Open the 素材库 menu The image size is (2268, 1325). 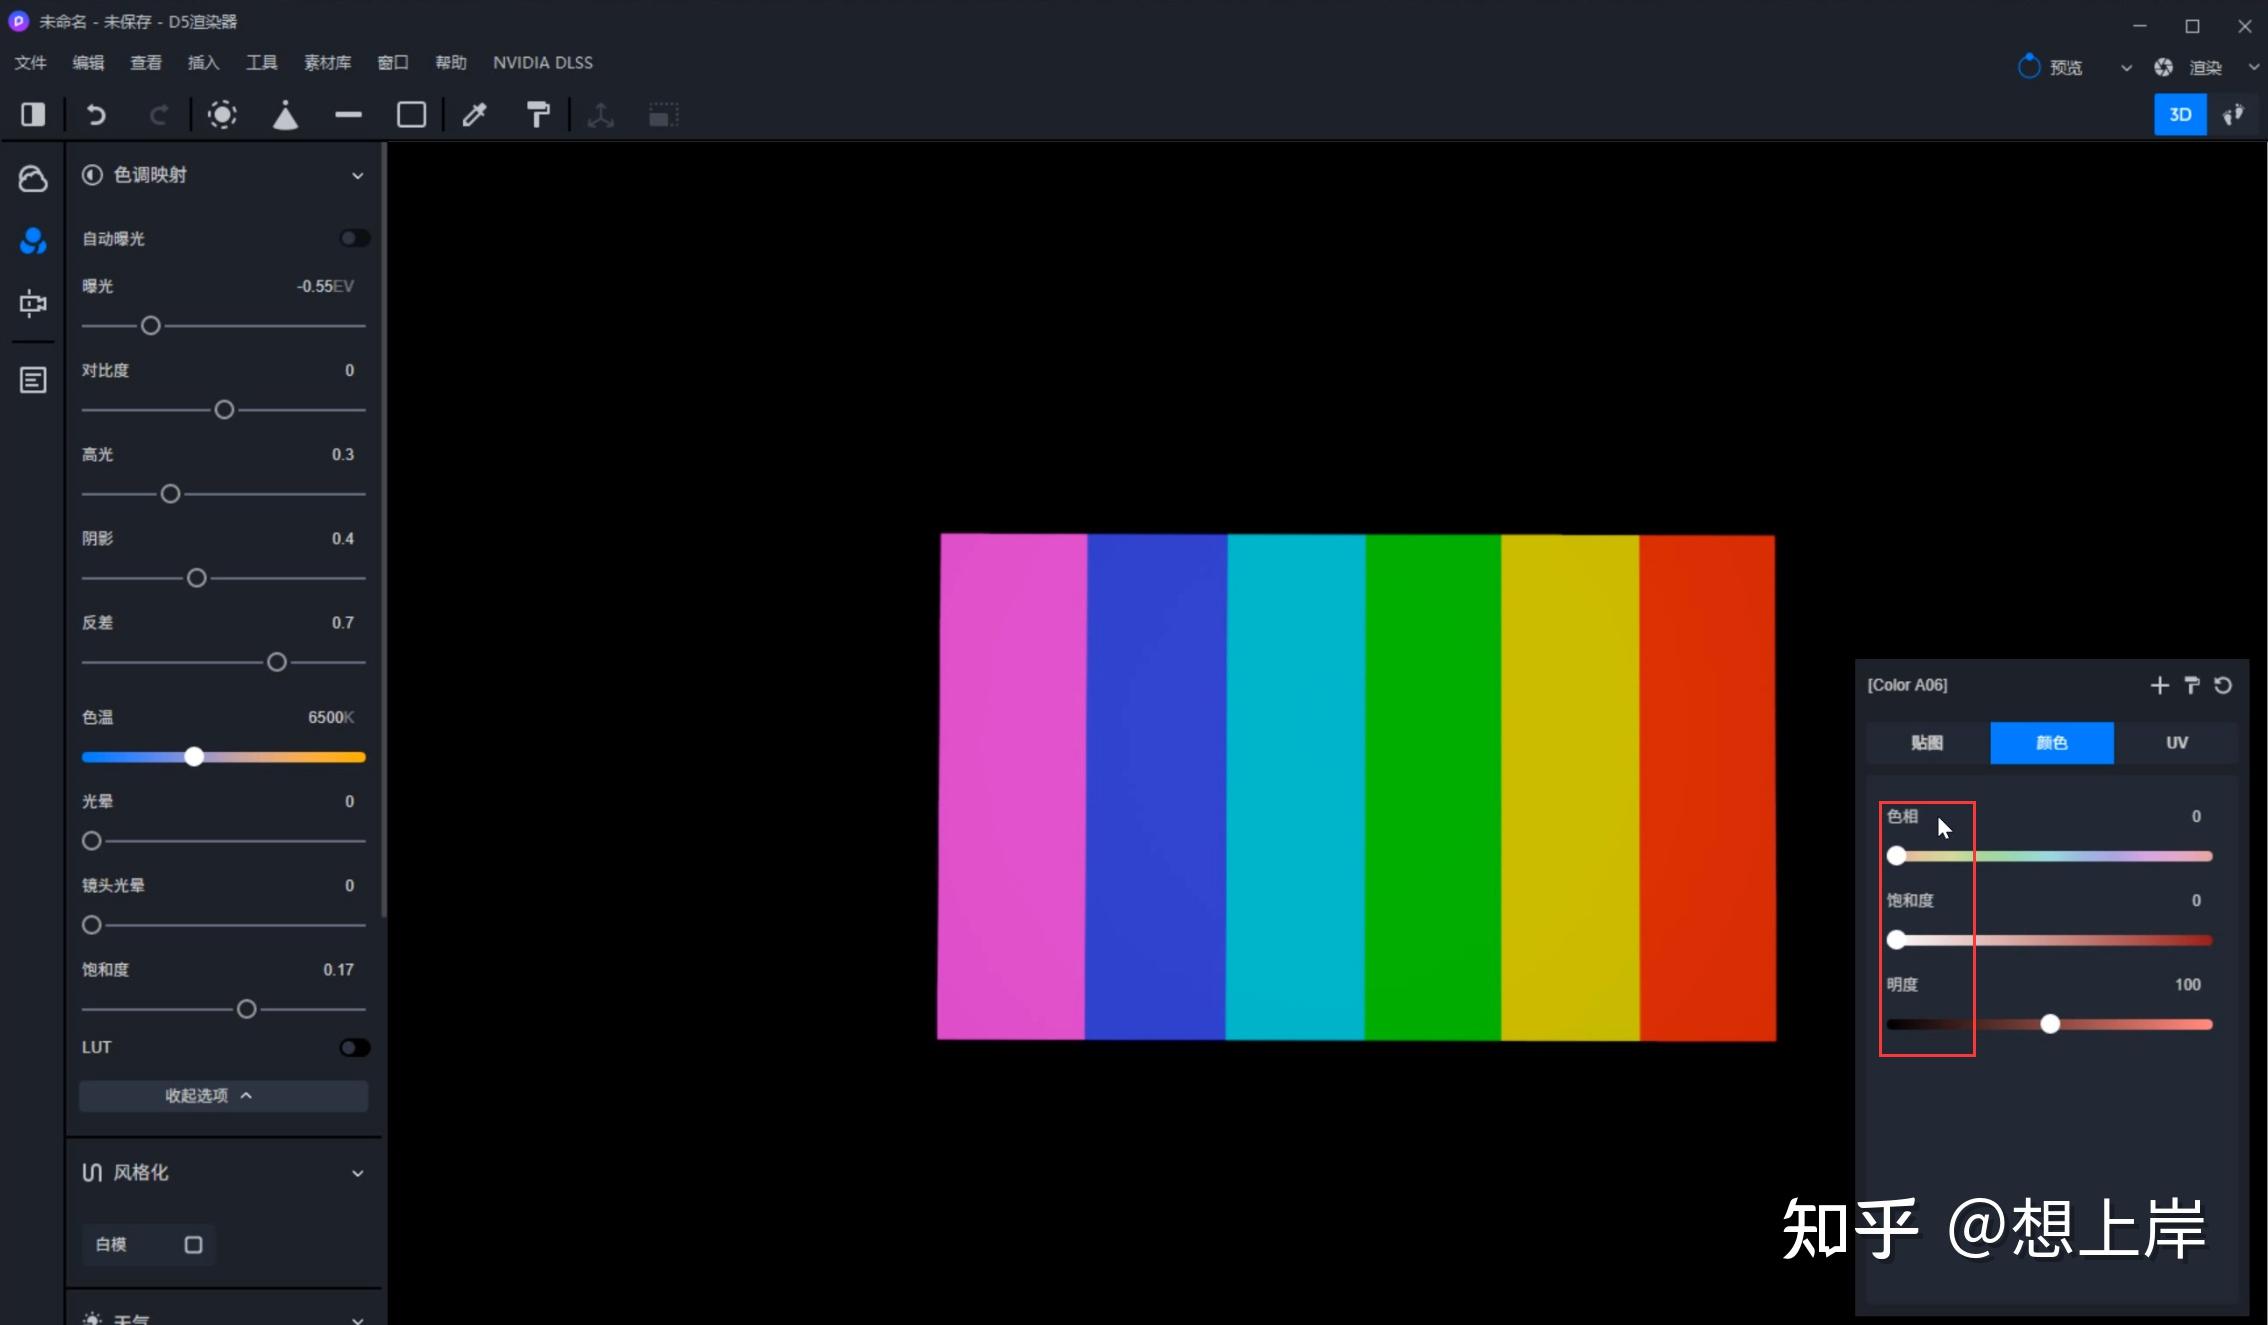[x=327, y=63]
